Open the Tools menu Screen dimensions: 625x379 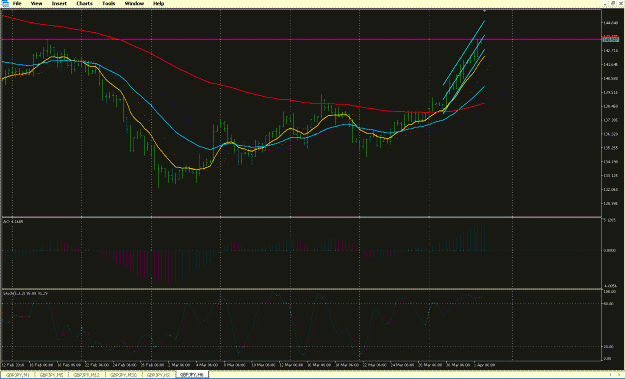click(x=108, y=4)
